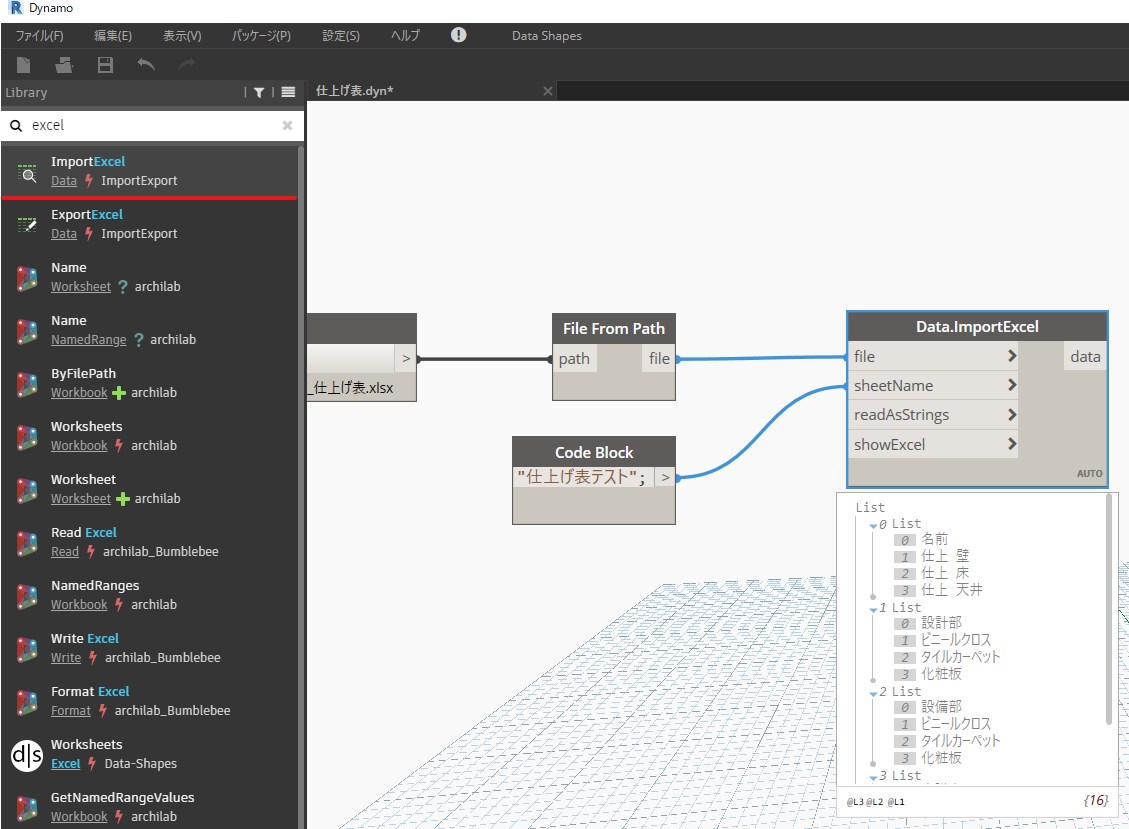Open the 設定(S) menu
The height and width of the screenshot is (829, 1129).
pos(341,35)
